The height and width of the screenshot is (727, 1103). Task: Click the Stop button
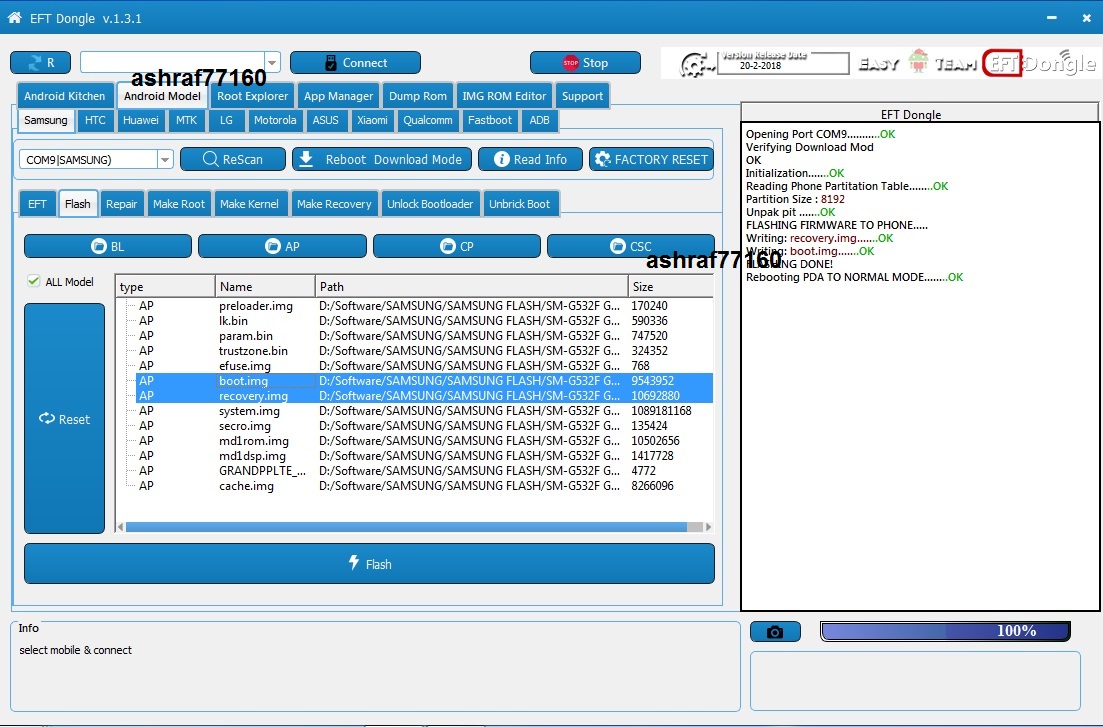[585, 63]
